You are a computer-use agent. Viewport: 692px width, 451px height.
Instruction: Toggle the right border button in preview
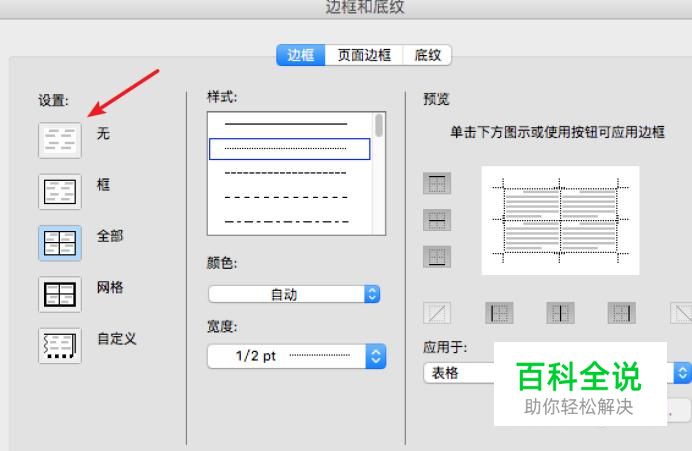tap(622, 313)
